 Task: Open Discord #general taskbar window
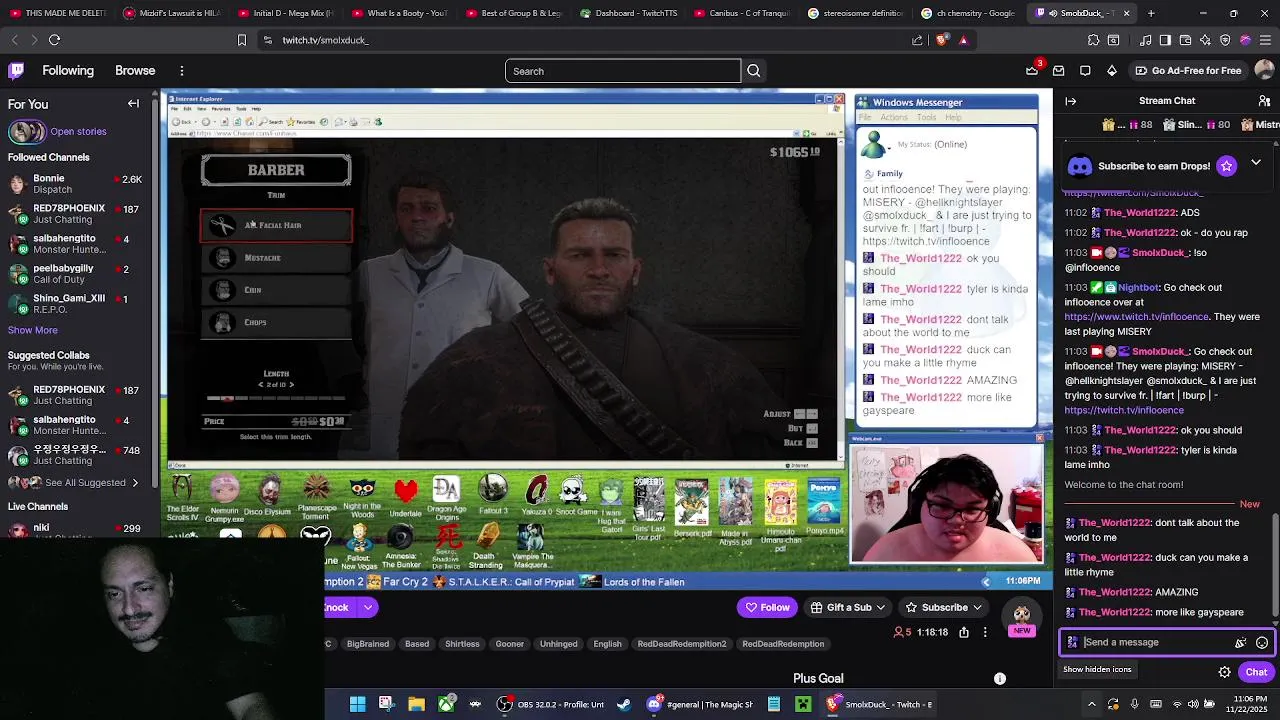[x=699, y=704]
